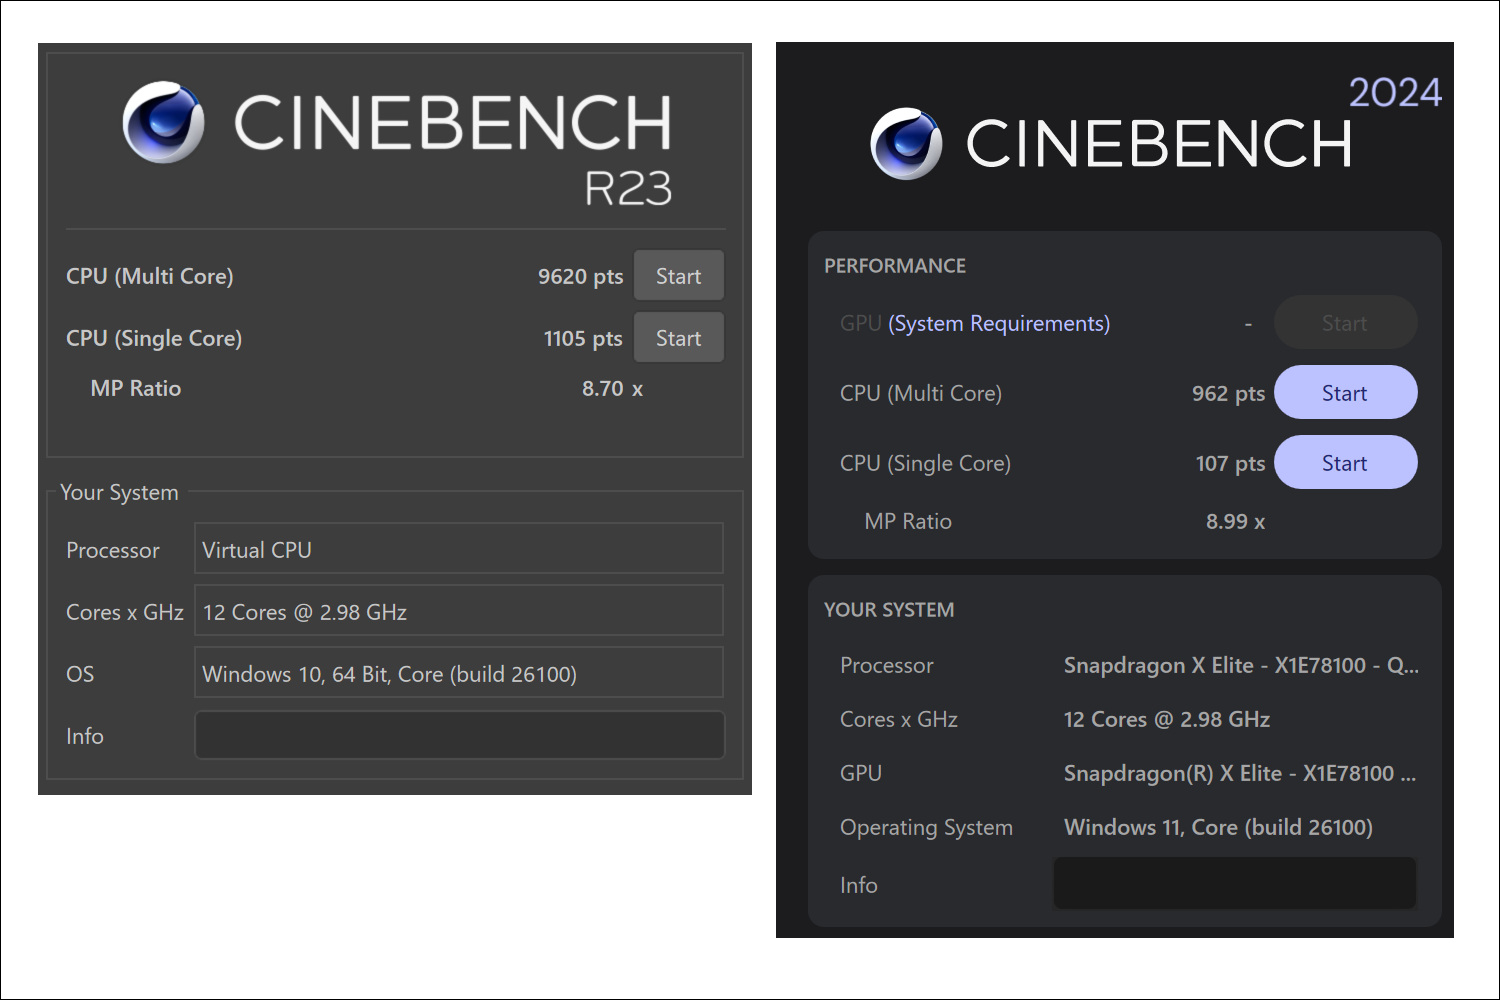Click the Info field in Cinebench 2024
This screenshot has width=1500, height=1000.
1235,883
